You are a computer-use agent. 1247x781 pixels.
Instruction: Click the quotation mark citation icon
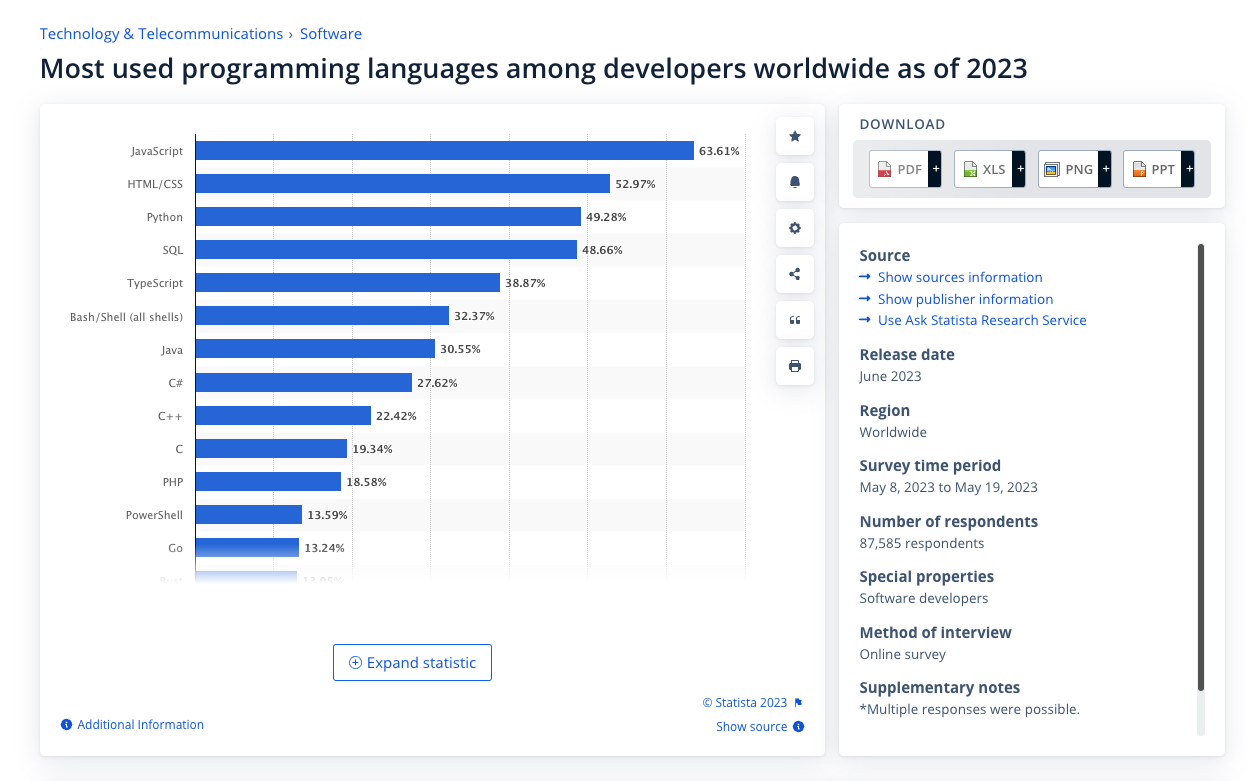pyautogui.click(x=795, y=320)
